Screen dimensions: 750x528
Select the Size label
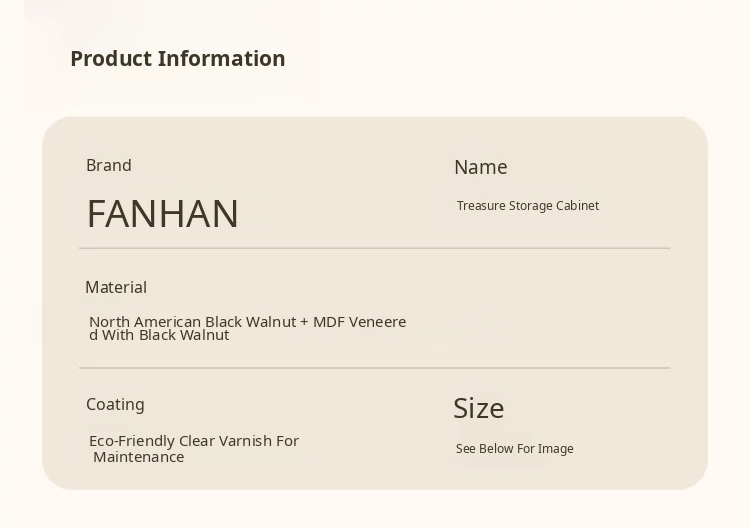478,408
